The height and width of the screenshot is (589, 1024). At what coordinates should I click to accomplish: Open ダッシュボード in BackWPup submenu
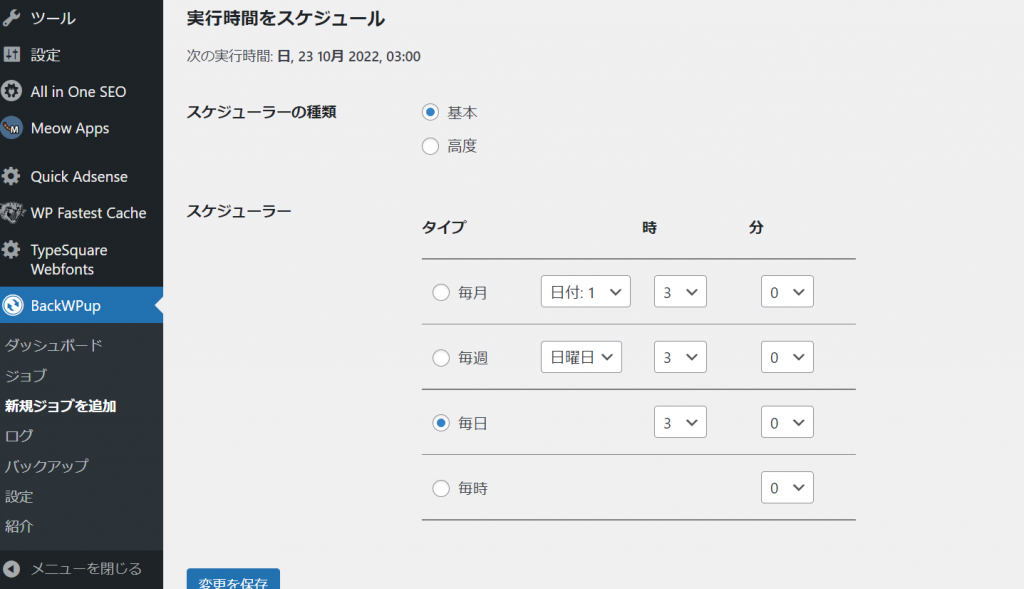coord(54,345)
